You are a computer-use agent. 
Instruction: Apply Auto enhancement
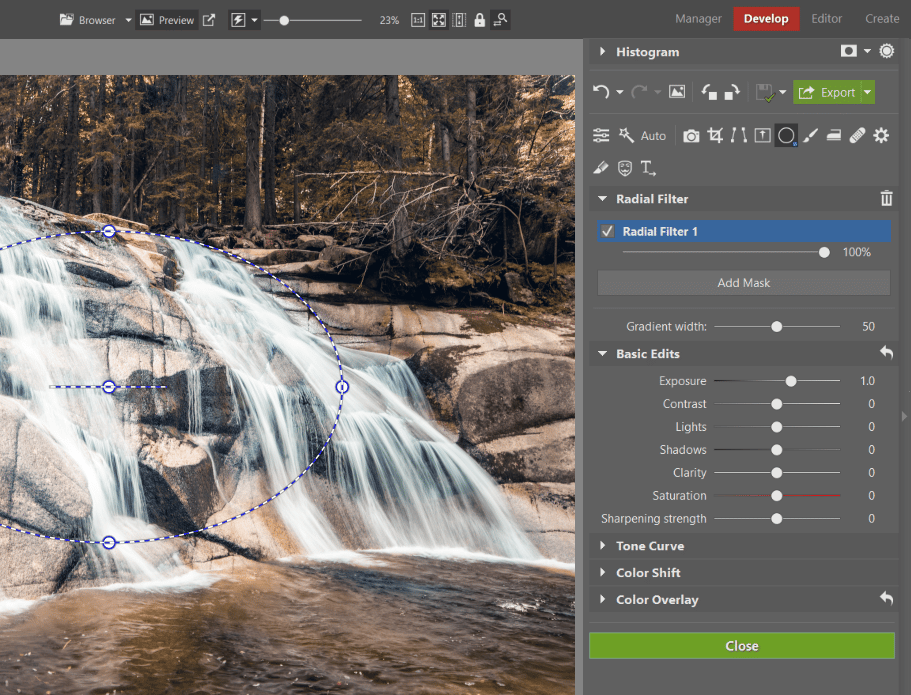click(x=653, y=136)
